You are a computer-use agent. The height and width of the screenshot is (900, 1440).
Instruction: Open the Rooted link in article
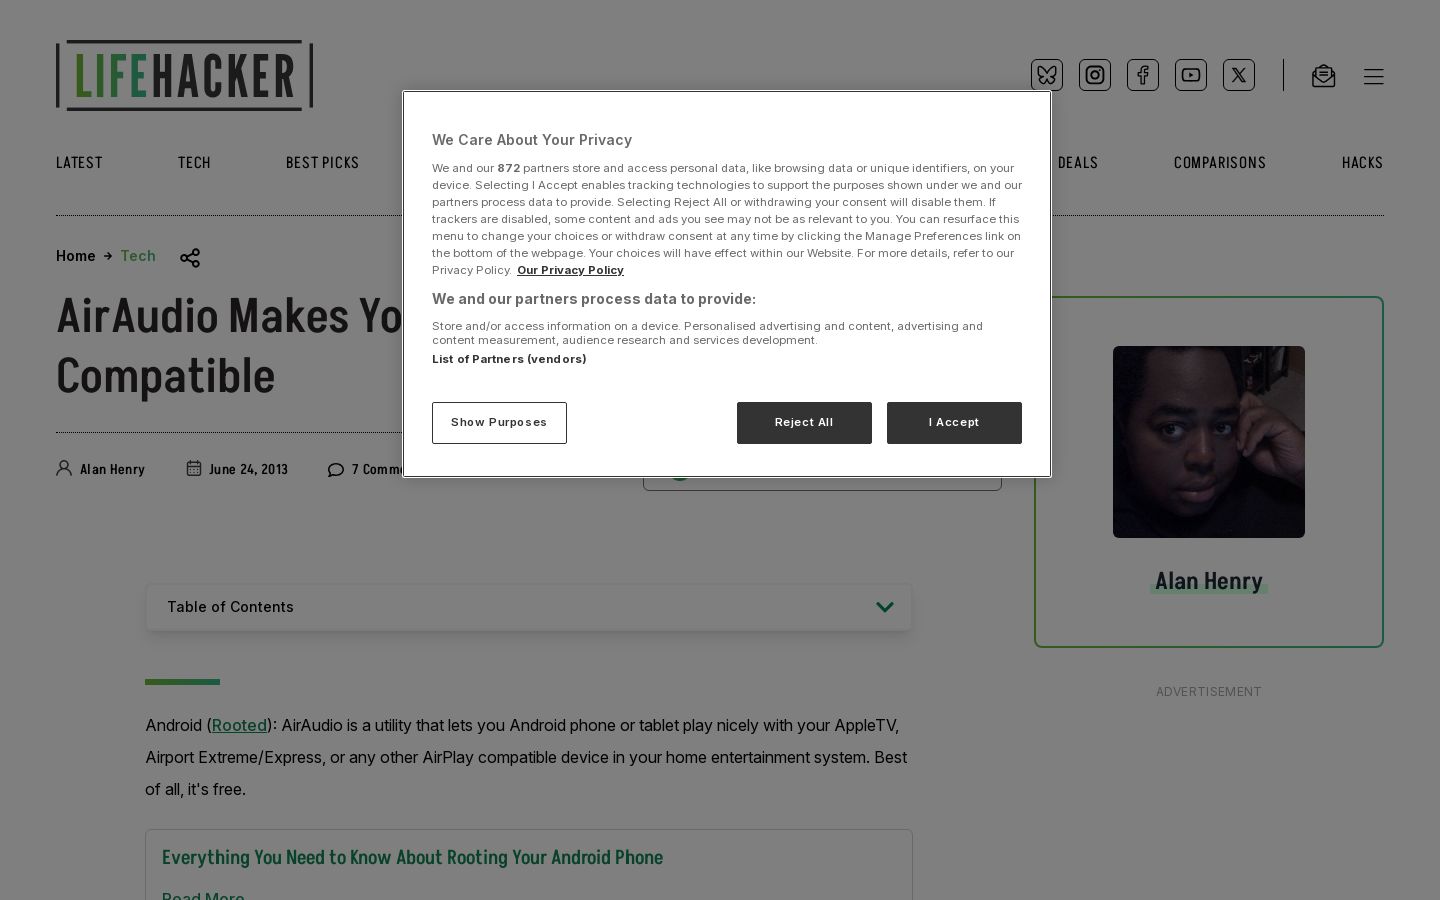click(239, 725)
